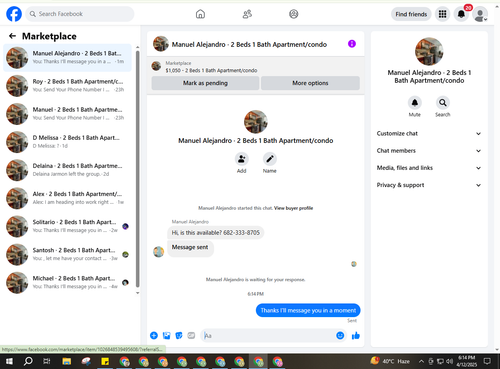500x369 pixels.
Task: Search in conversation magnifier icon
Action: click(x=443, y=103)
